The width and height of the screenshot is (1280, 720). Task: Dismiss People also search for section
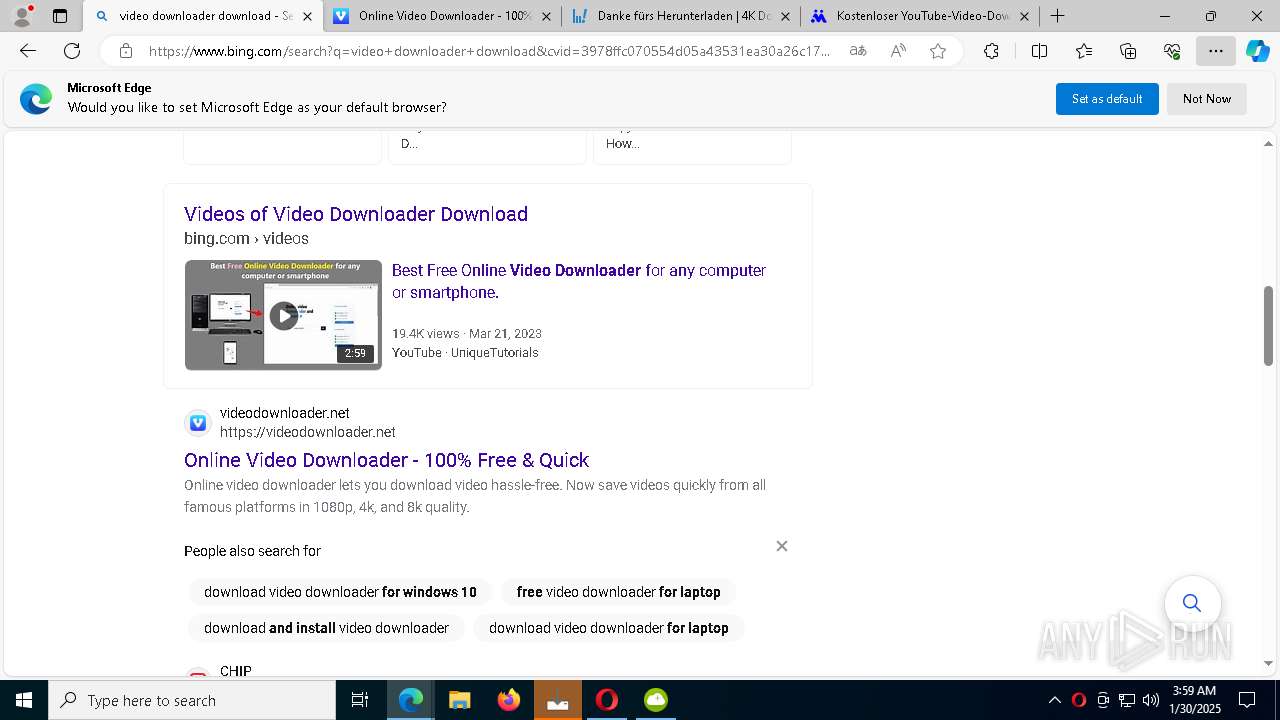(782, 546)
